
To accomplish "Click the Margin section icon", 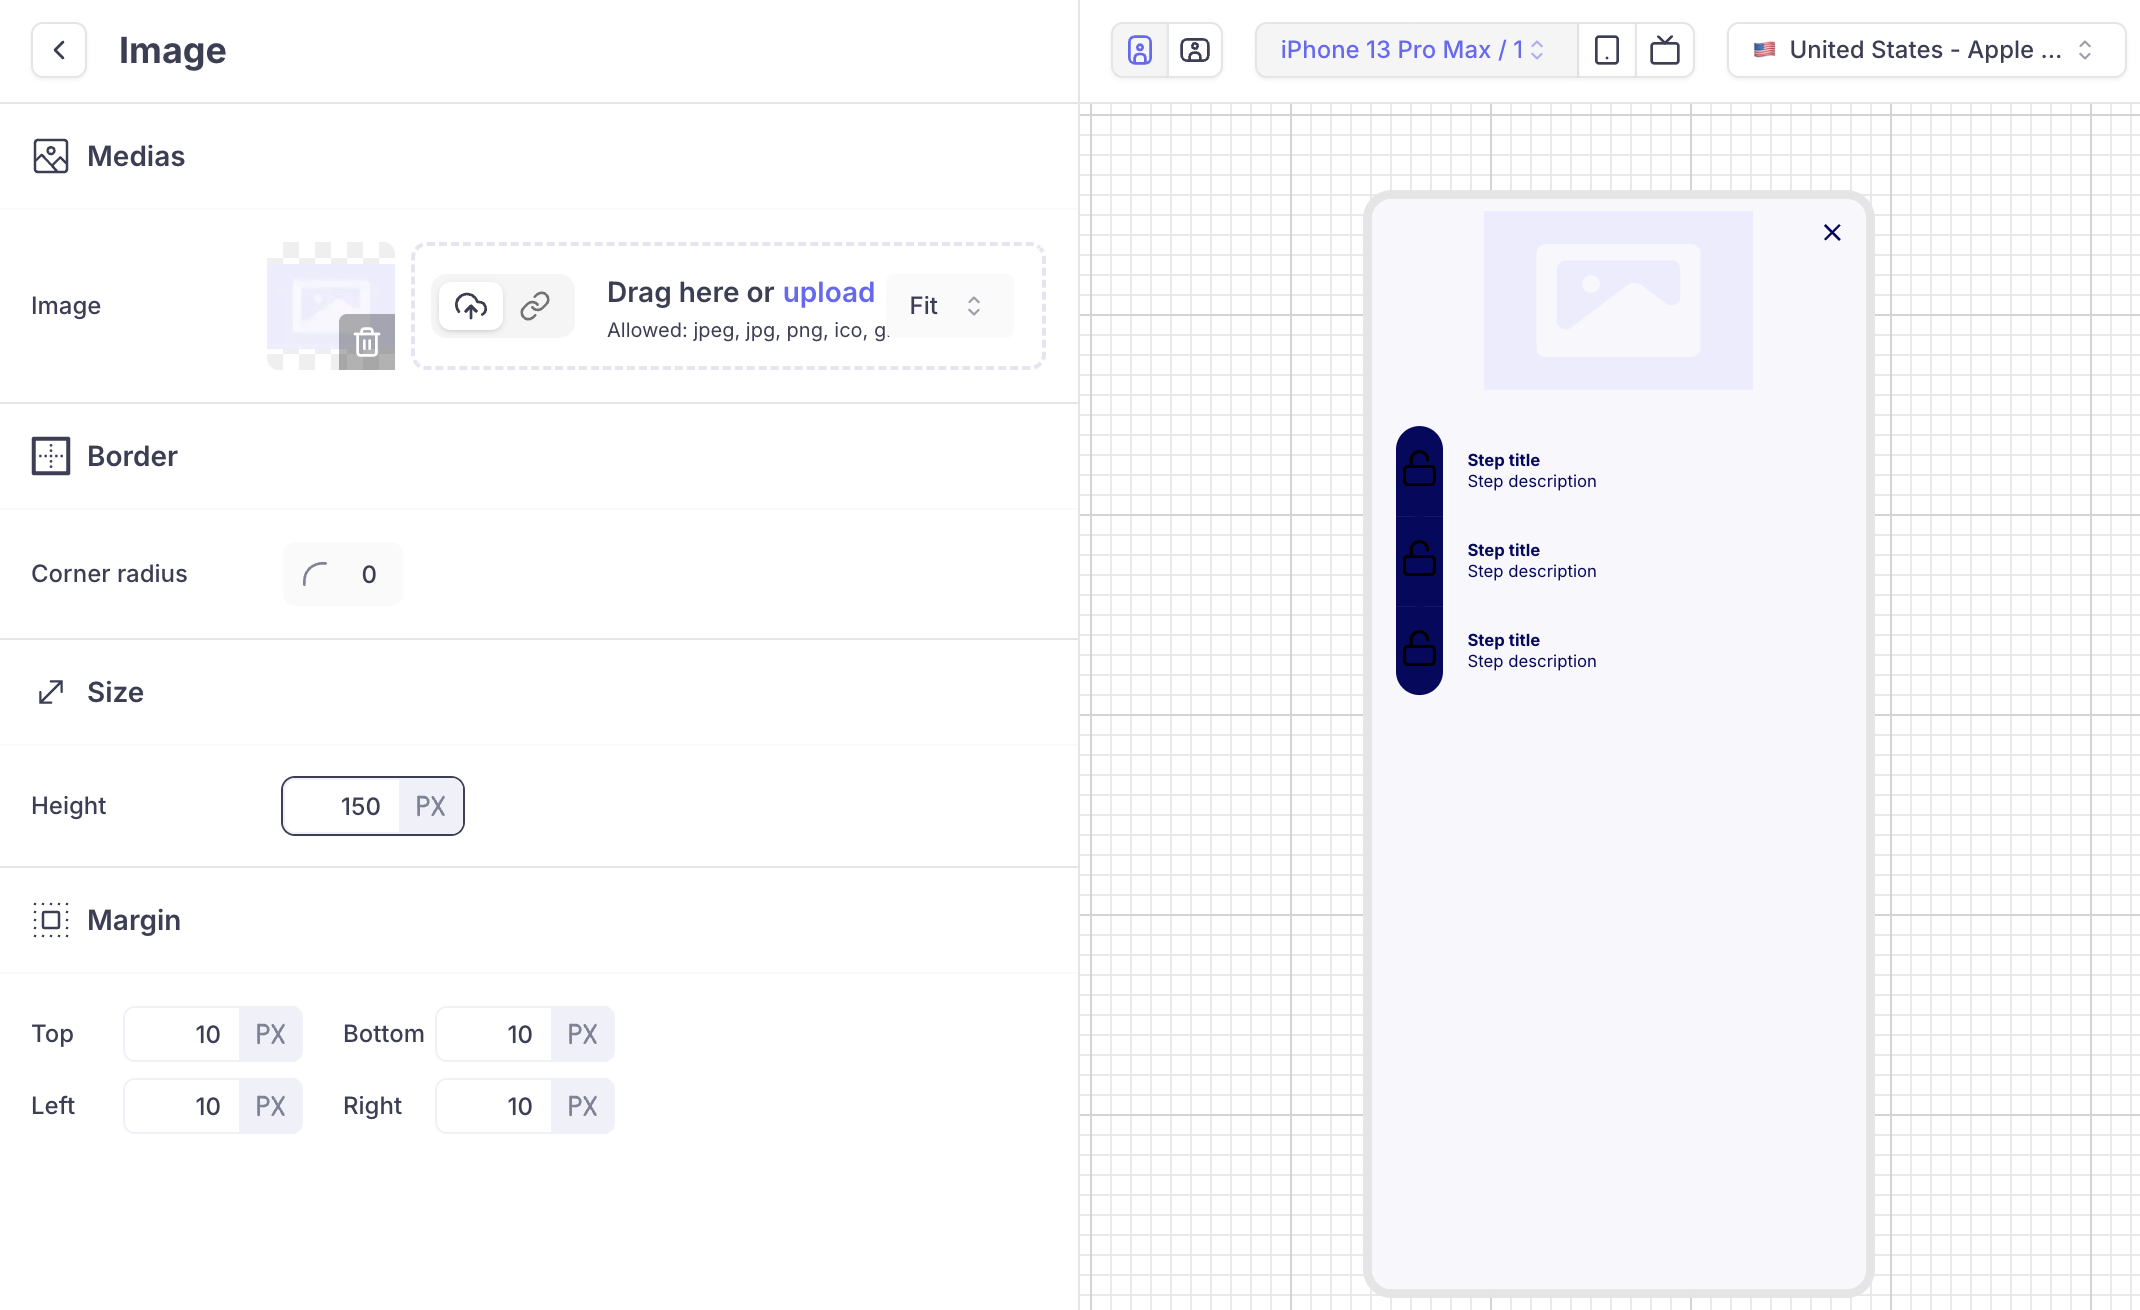I will coord(49,920).
